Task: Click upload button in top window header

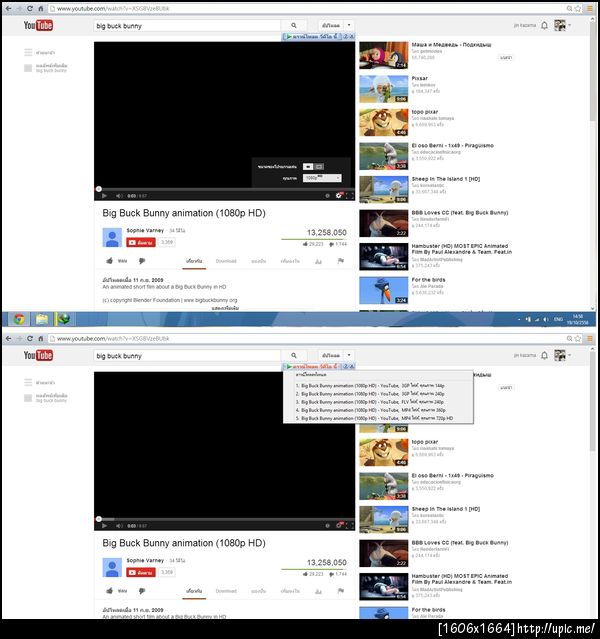Action: (331, 25)
